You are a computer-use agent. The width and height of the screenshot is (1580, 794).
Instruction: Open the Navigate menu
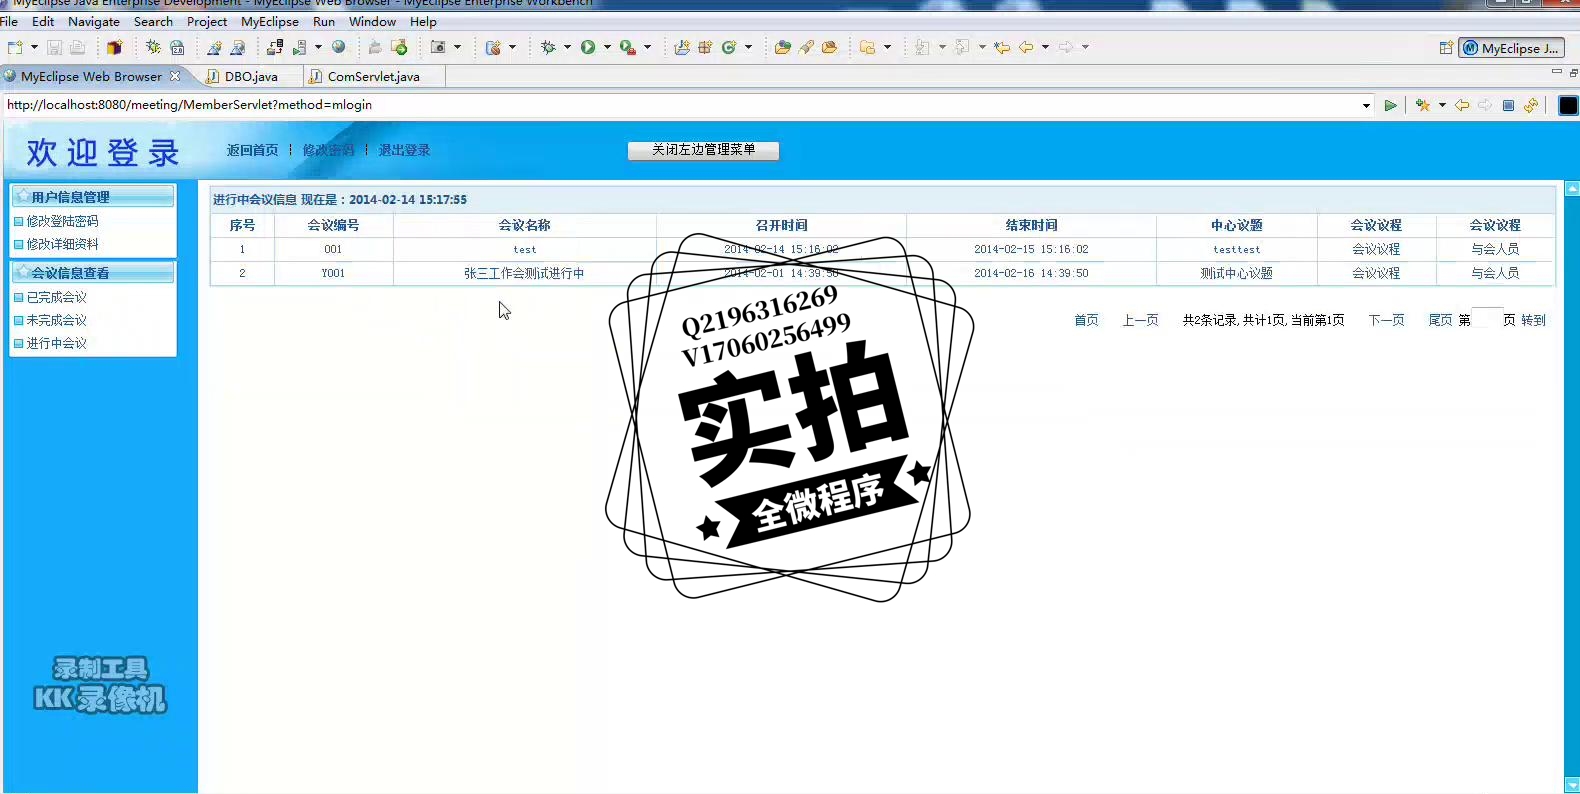(x=94, y=21)
